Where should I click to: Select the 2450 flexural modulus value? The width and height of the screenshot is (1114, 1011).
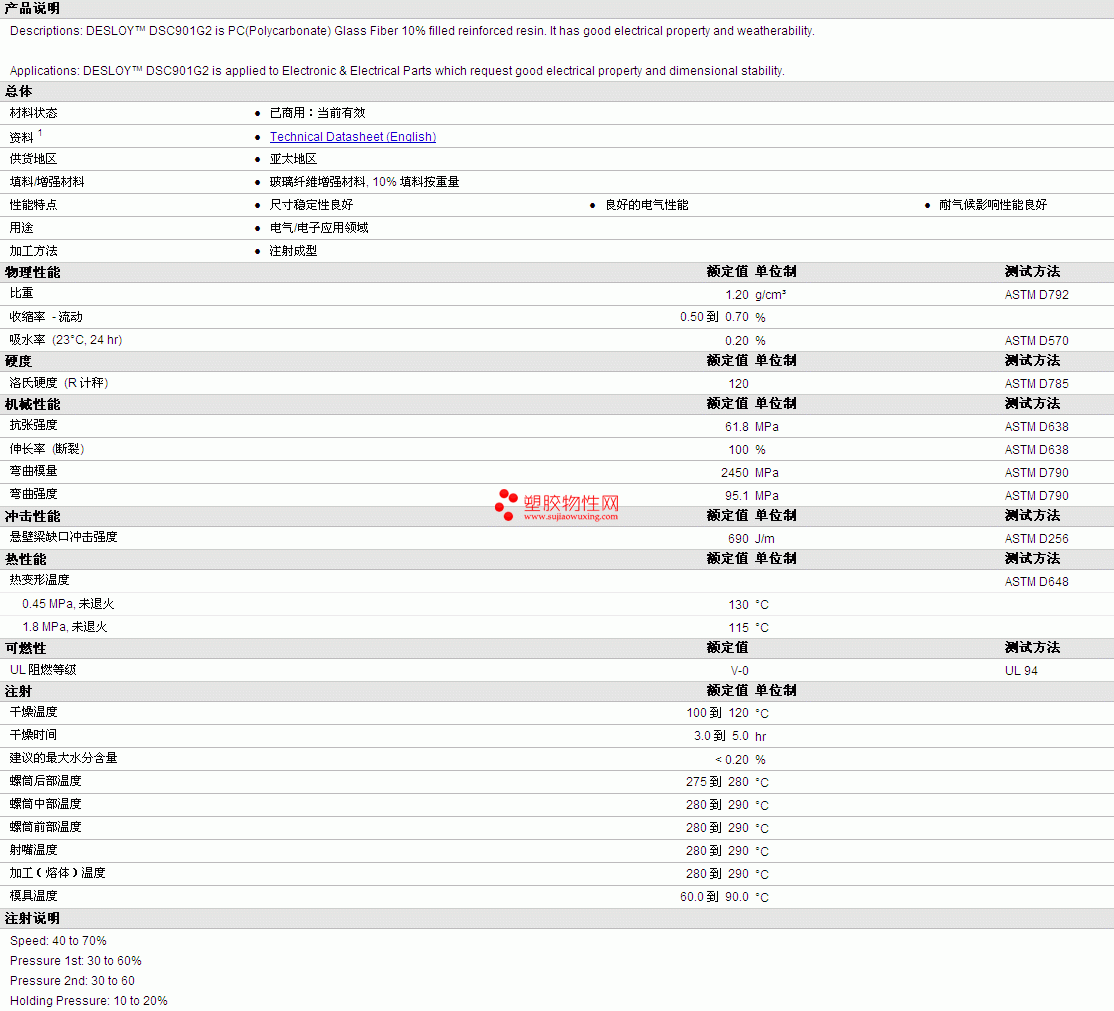735,473
